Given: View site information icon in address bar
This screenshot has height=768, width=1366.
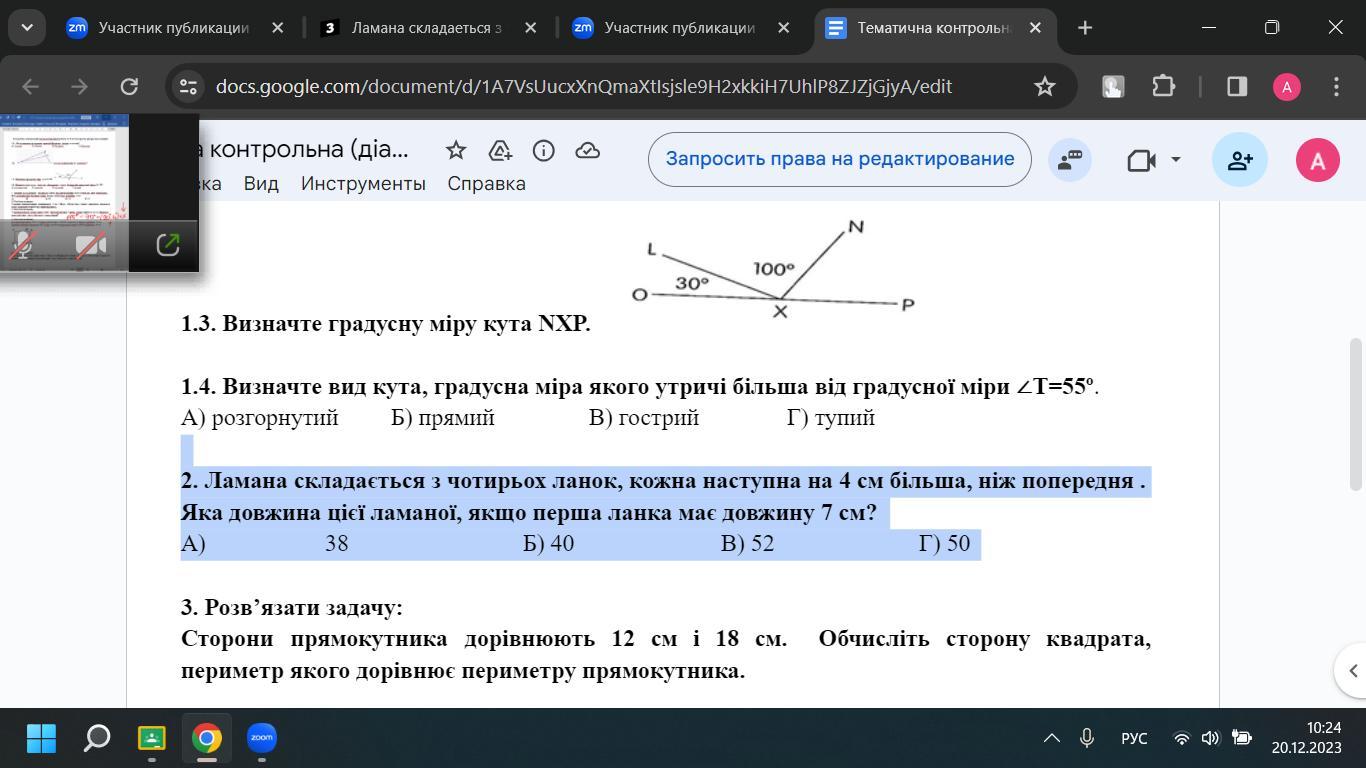Looking at the screenshot, I should (188, 87).
